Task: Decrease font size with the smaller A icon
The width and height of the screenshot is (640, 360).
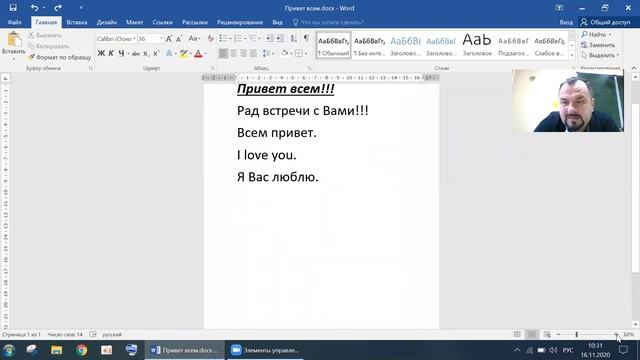Action: [x=179, y=39]
